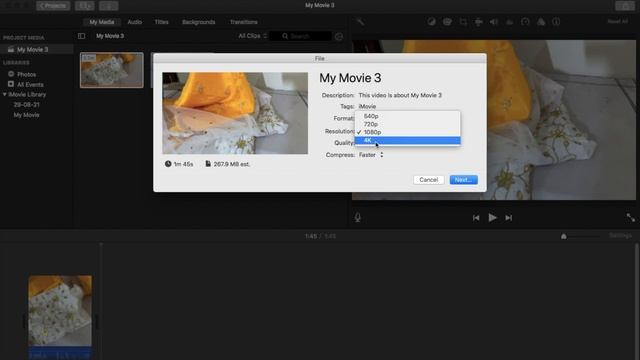Open the cropping tool

click(463, 22)
